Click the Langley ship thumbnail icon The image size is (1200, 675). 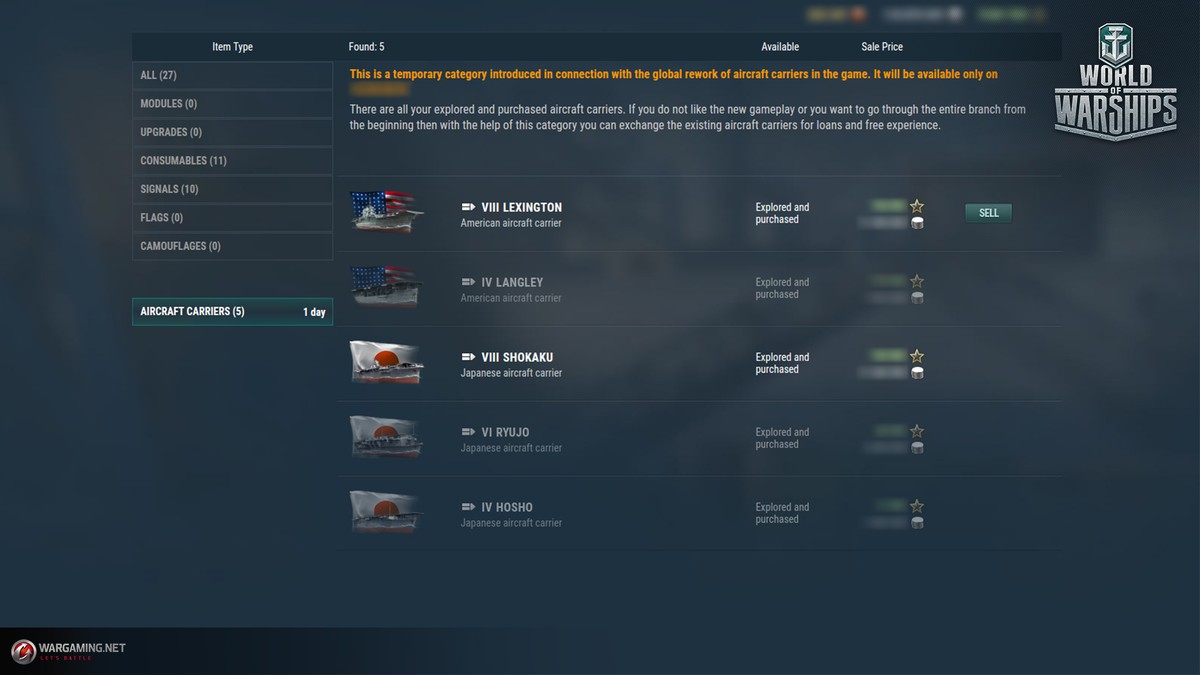pyautogui.click(x=384, y=287)
